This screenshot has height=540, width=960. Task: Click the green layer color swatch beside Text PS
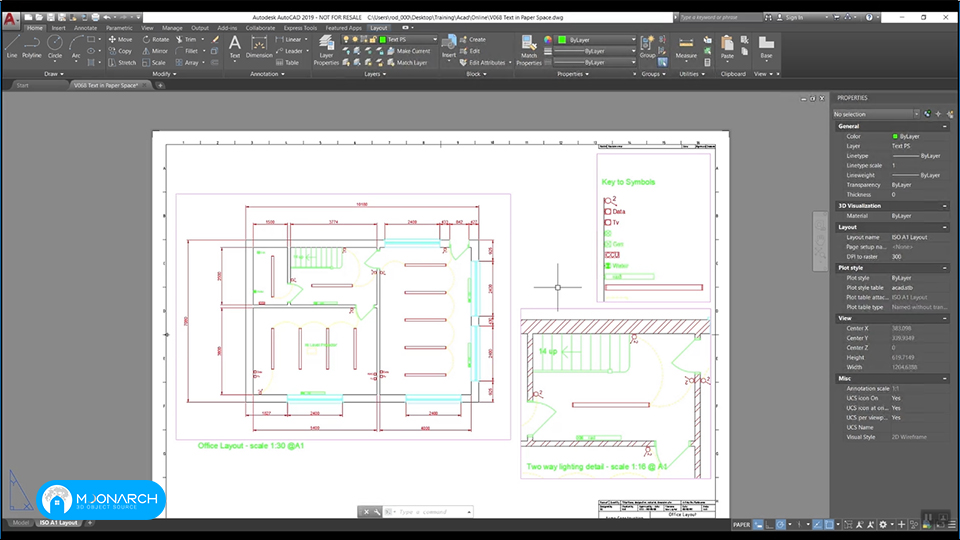(383, 39)
